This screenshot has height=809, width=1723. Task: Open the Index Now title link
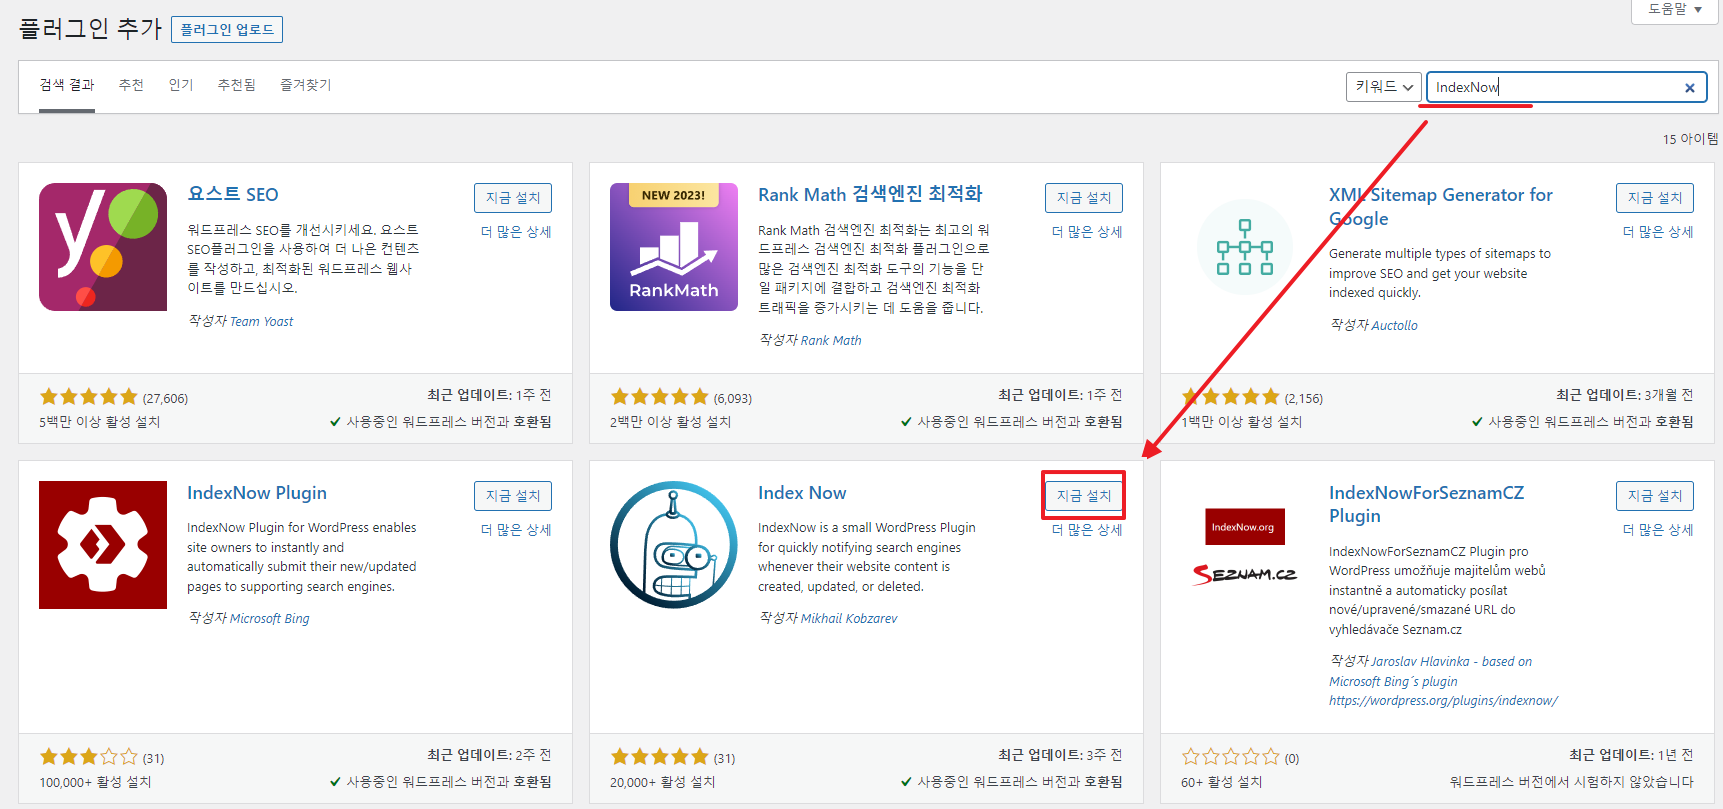802,493
